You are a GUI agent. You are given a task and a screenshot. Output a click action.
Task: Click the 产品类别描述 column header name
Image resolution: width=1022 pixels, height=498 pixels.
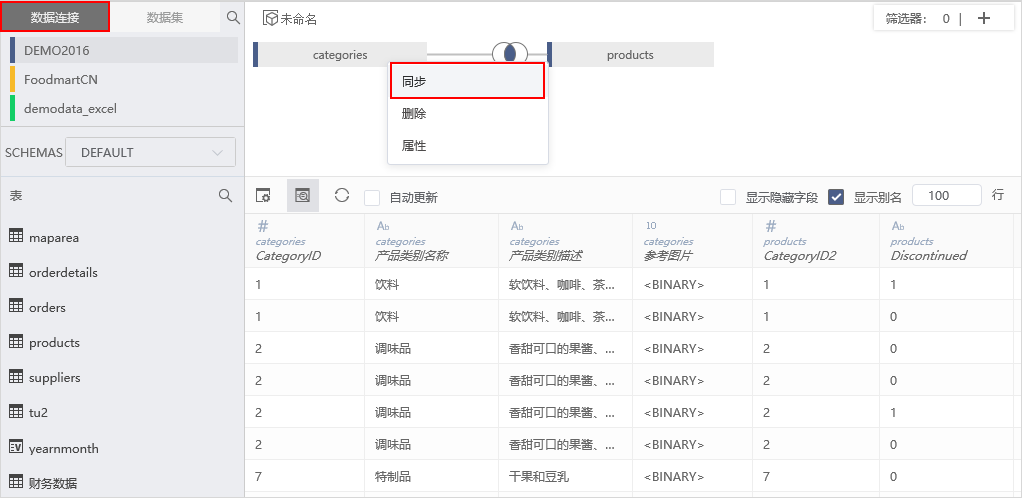pyautogui.click(x=545, y=256)
